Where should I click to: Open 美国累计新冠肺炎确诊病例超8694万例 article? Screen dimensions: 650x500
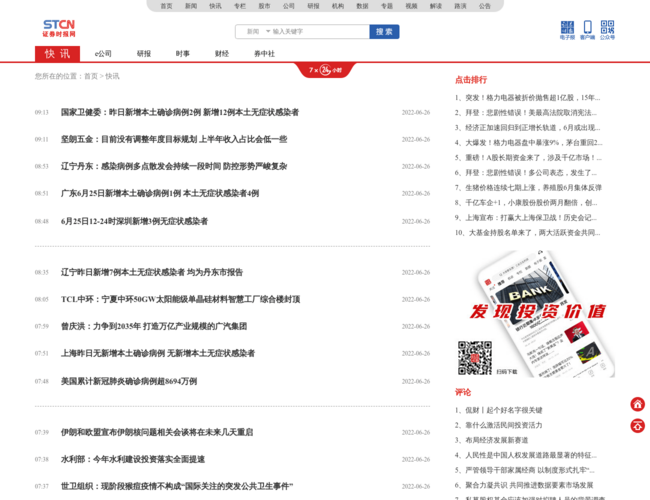coord(129,381)
